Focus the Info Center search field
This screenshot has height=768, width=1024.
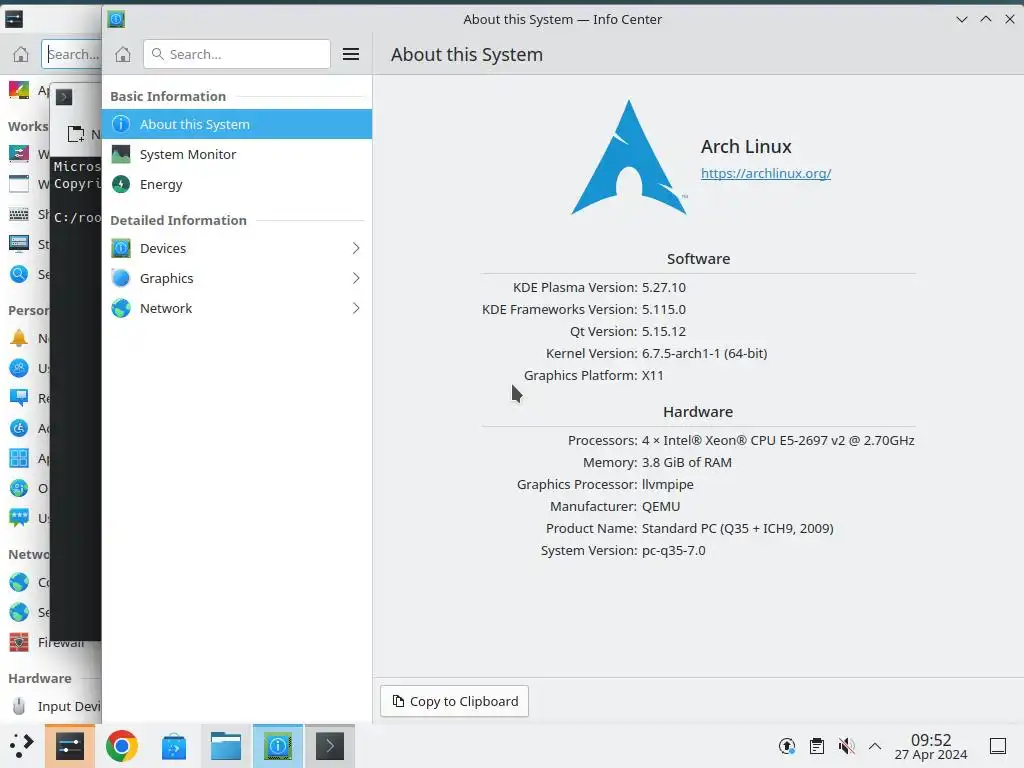pyautogui.click(x=236, y=54)
